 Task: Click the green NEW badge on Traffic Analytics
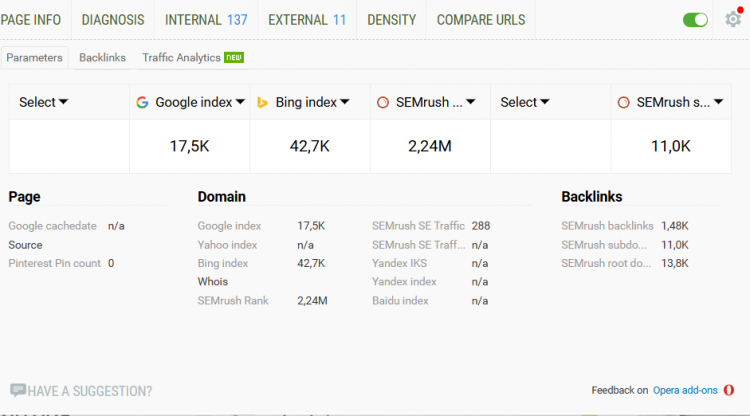[234, 58]
